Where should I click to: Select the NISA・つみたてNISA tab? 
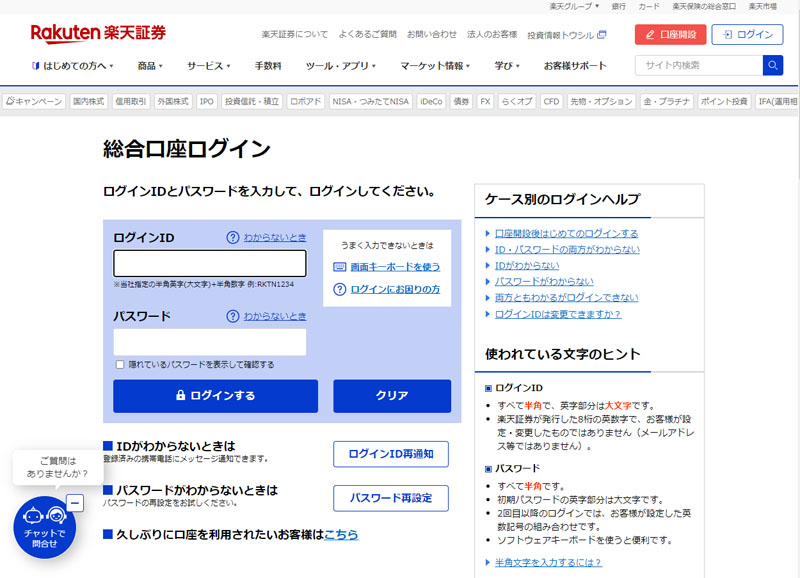point(370,102)
